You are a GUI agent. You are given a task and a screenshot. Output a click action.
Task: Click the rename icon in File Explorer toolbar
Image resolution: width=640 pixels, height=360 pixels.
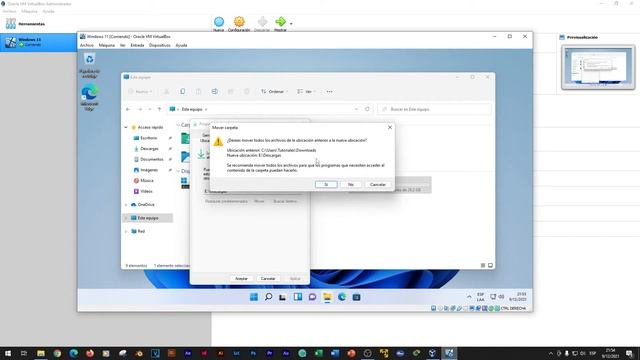(214, 91)
